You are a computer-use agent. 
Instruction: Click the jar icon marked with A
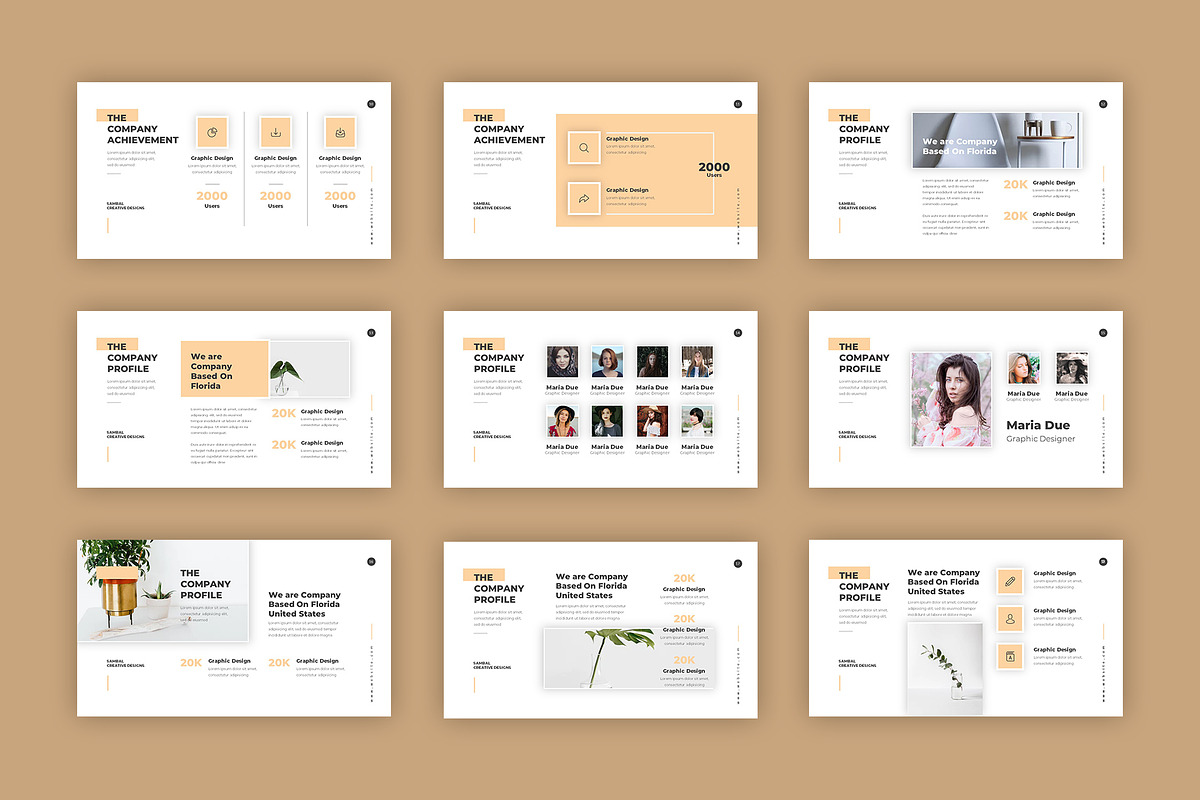click(x=1010, y=657)
